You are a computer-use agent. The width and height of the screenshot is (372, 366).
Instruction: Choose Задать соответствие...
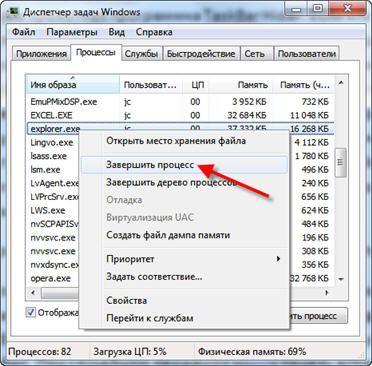coord(184,277)
